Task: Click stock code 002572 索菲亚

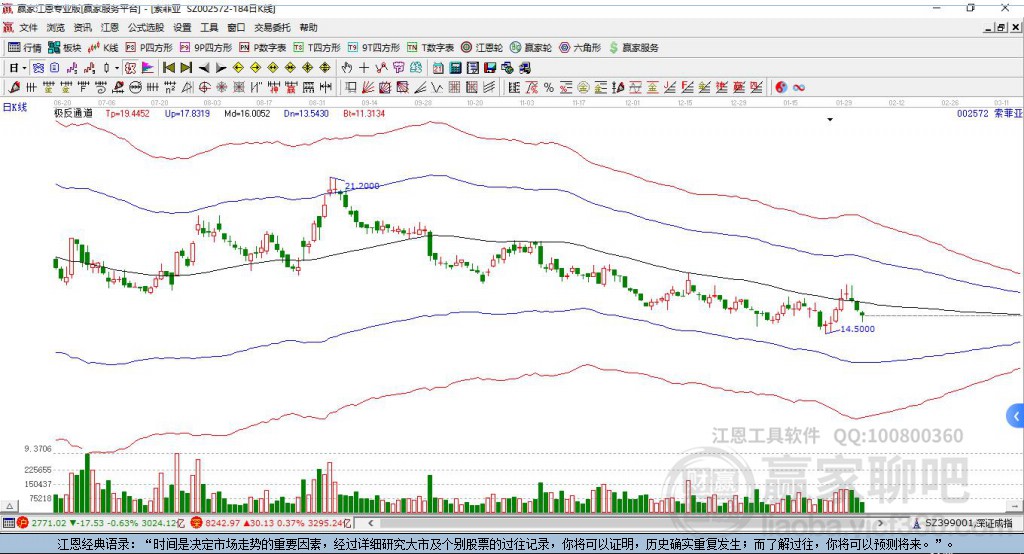Action: coord(989,114)
